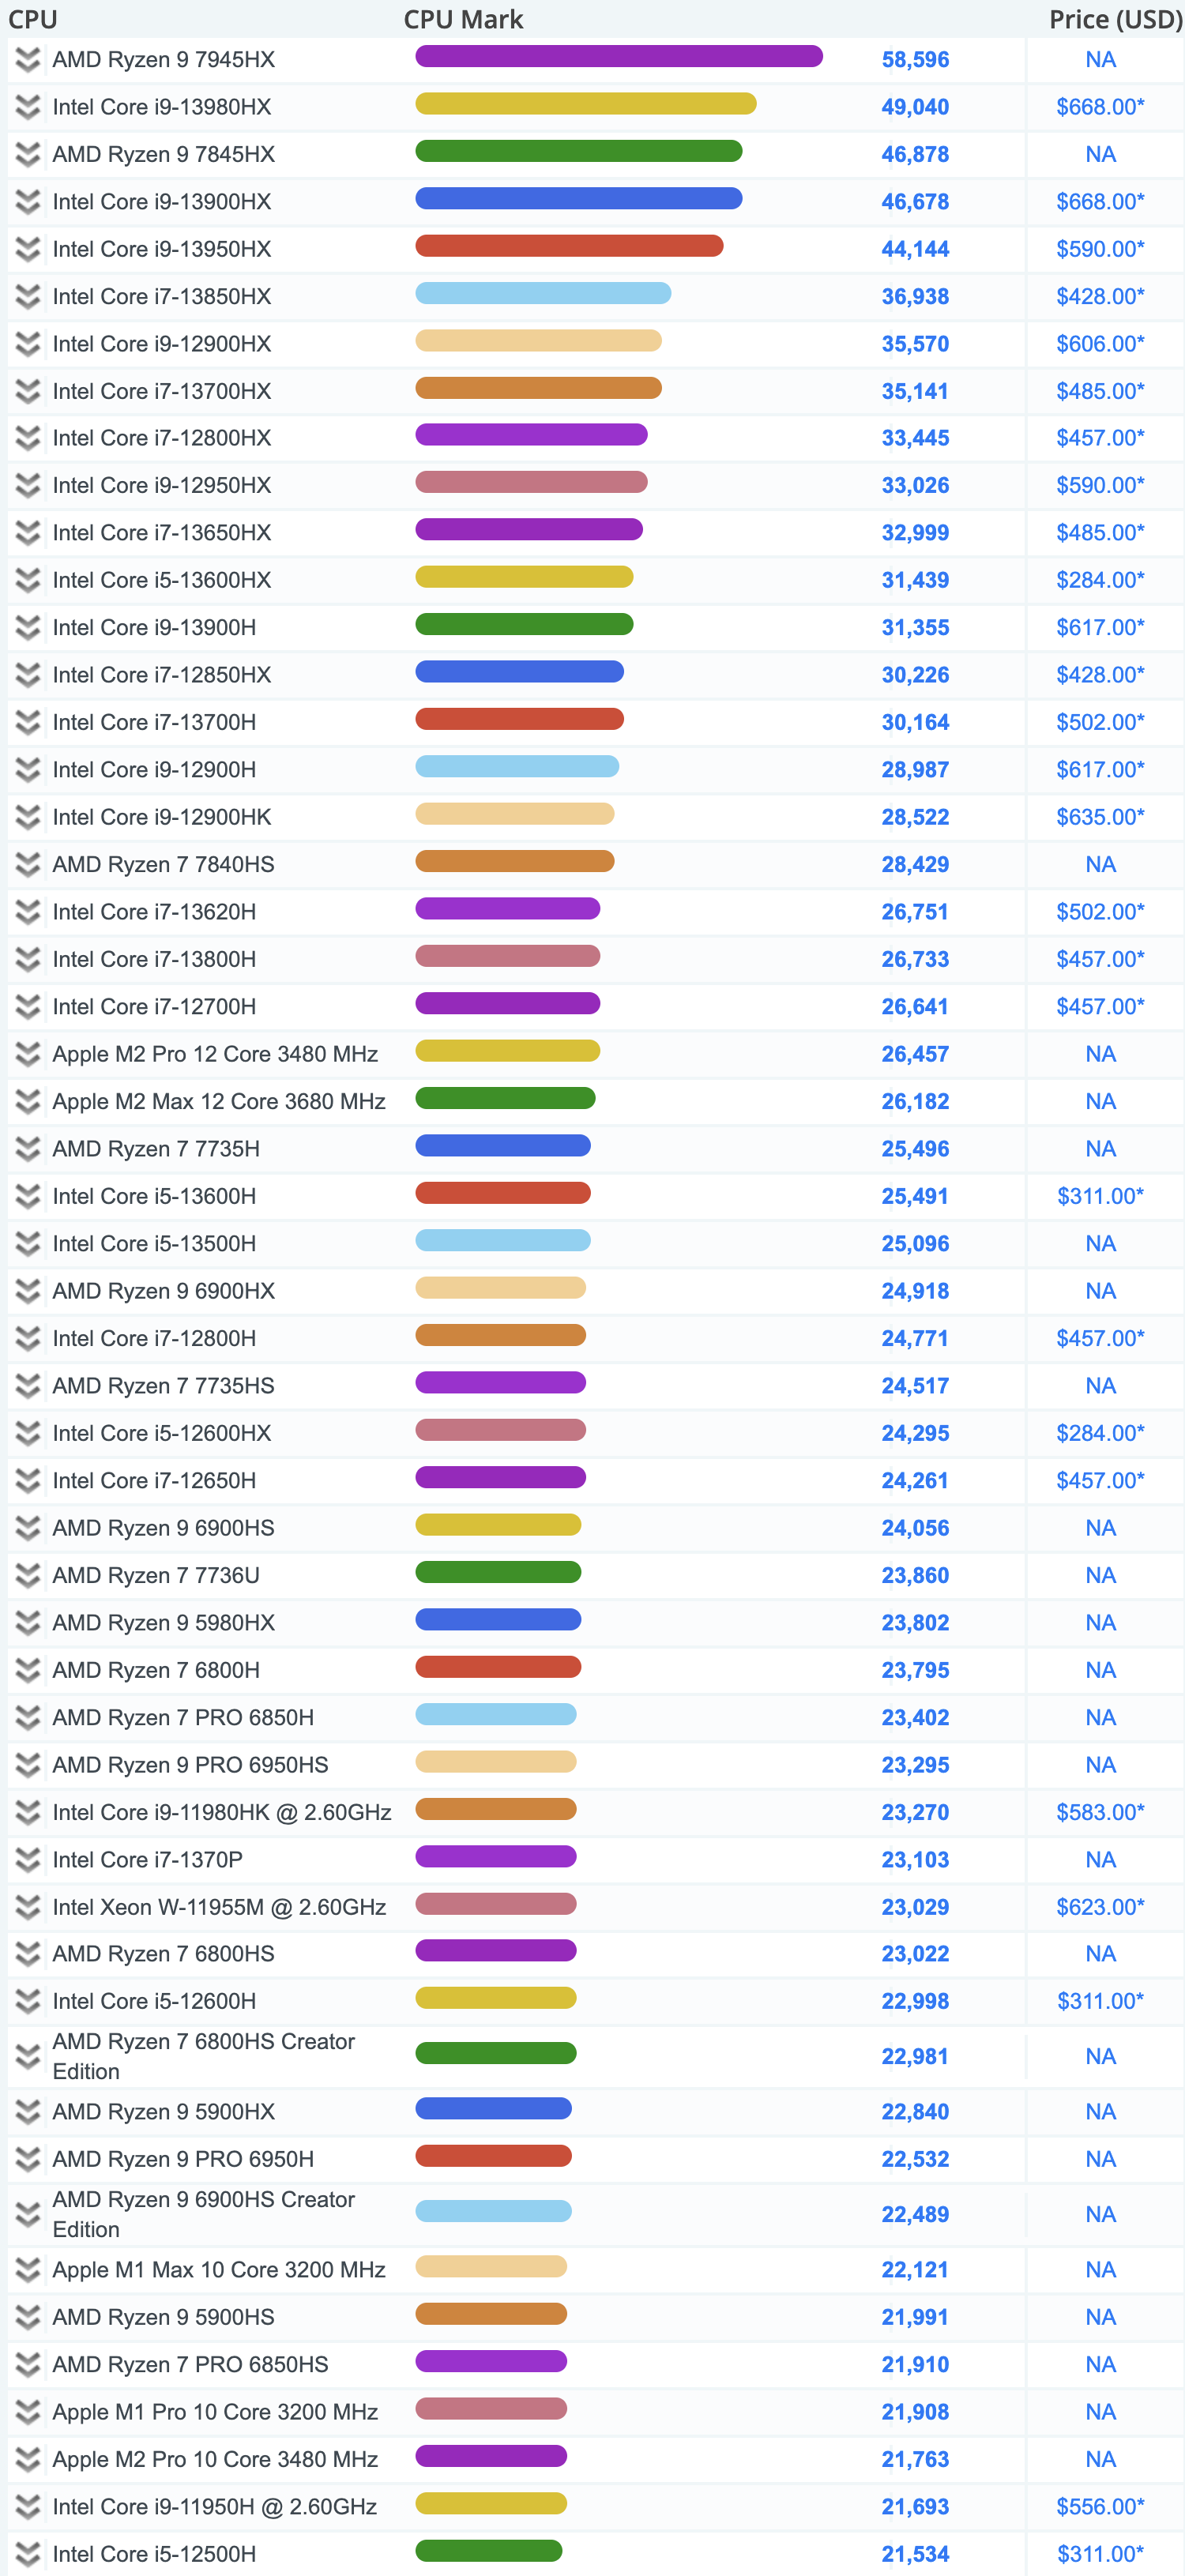Expand chevron beside Intel Core i9-12900HK
Viewport: 1185px width, 2576px height.
tap(28, 818)
